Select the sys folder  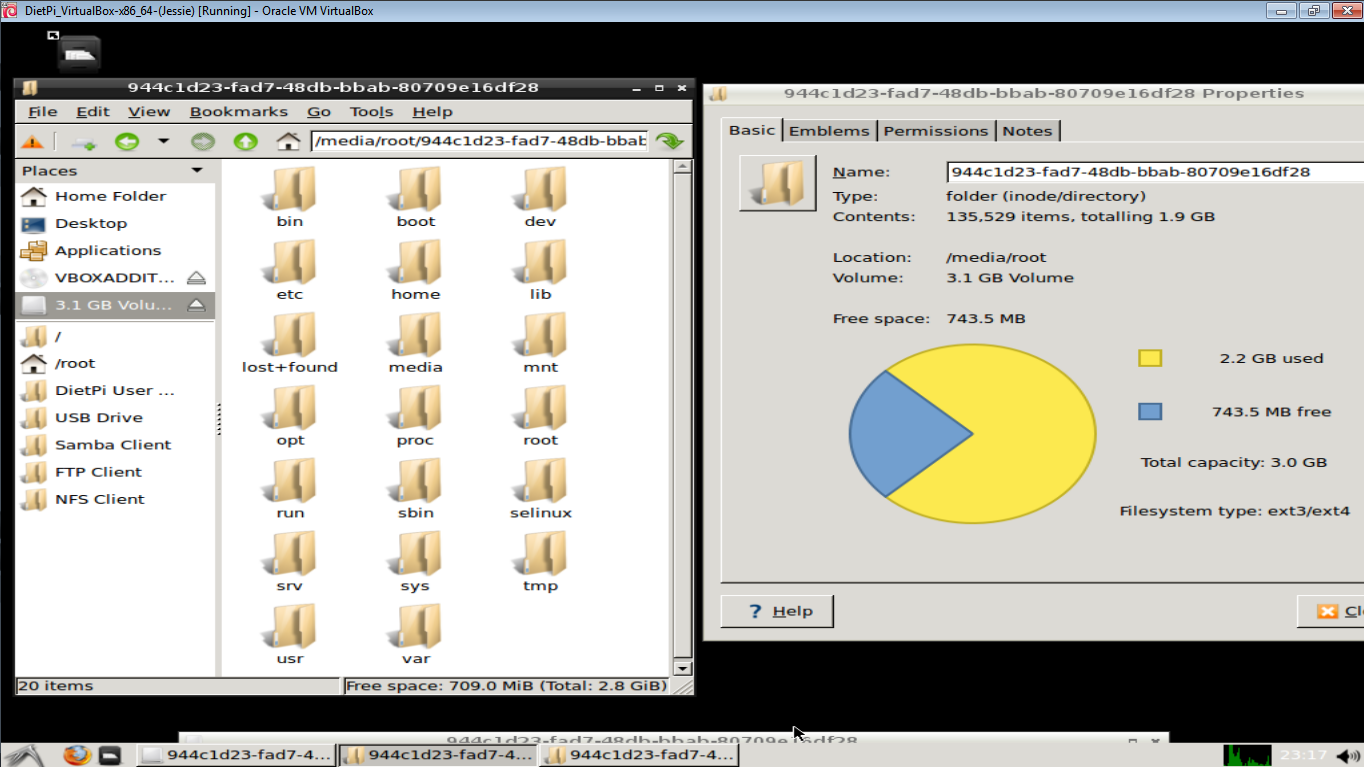click(415, 562)
